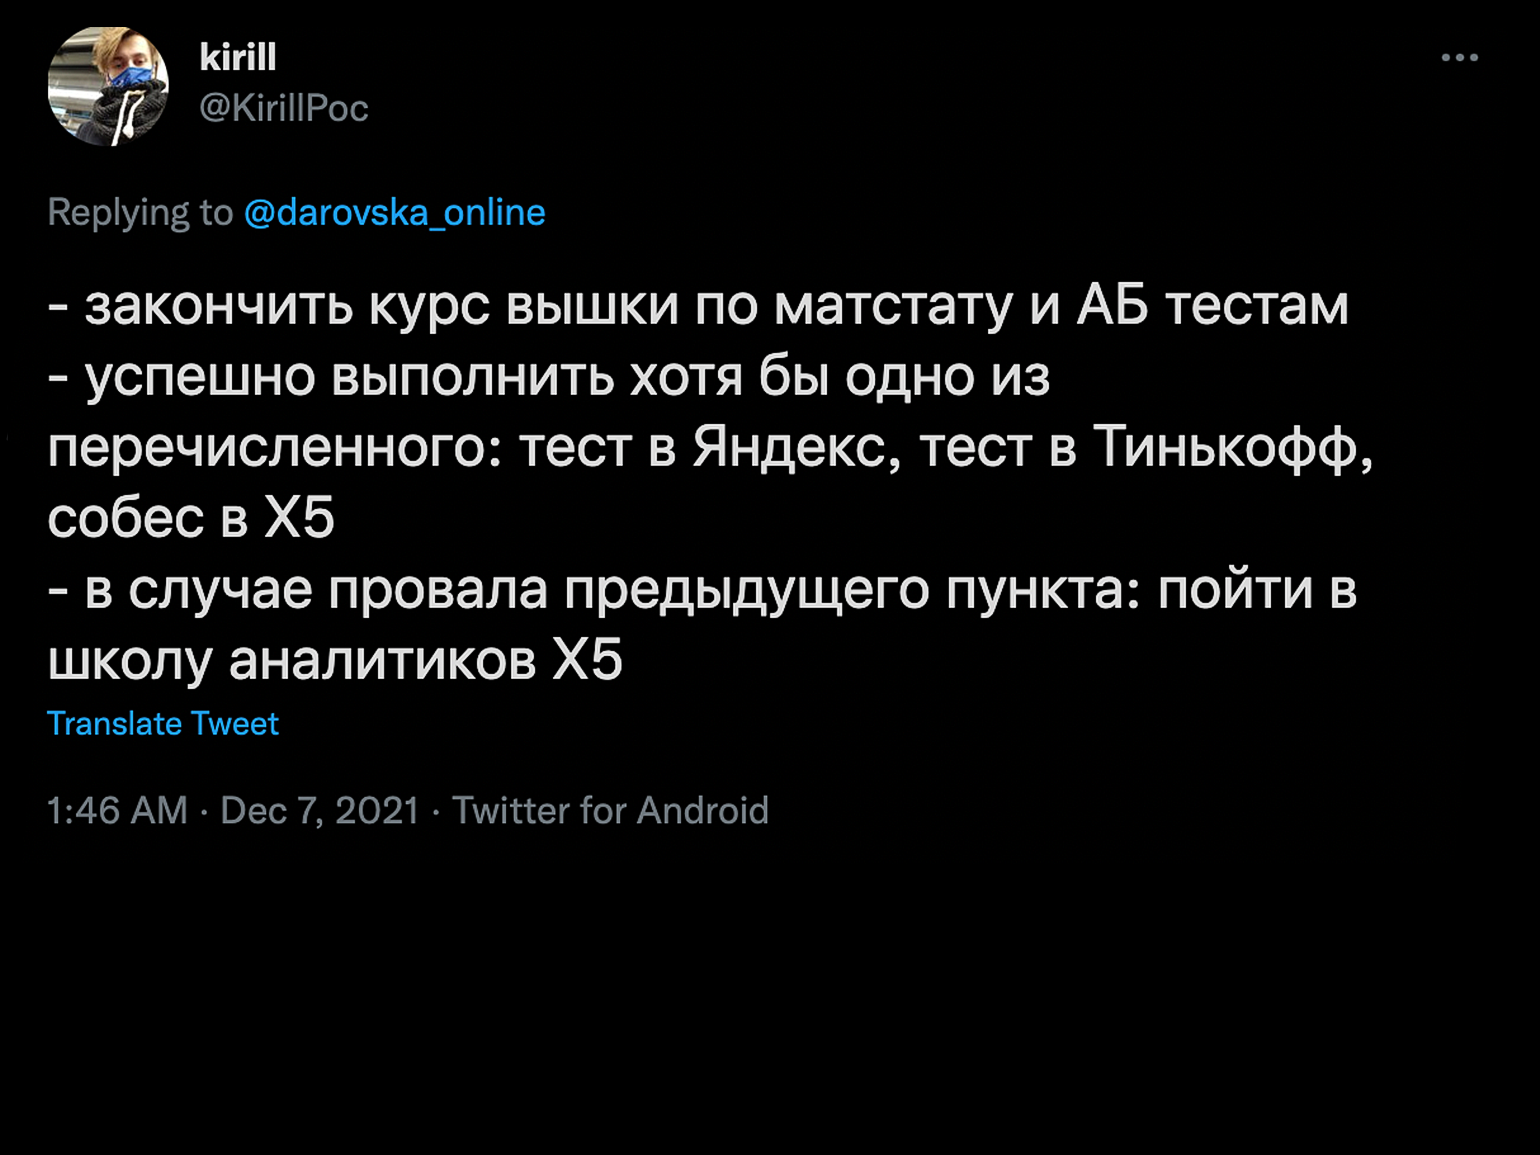Viewport: 1540px width, 1155px height.
Task: Click the display name kirill
Action: 238,57
